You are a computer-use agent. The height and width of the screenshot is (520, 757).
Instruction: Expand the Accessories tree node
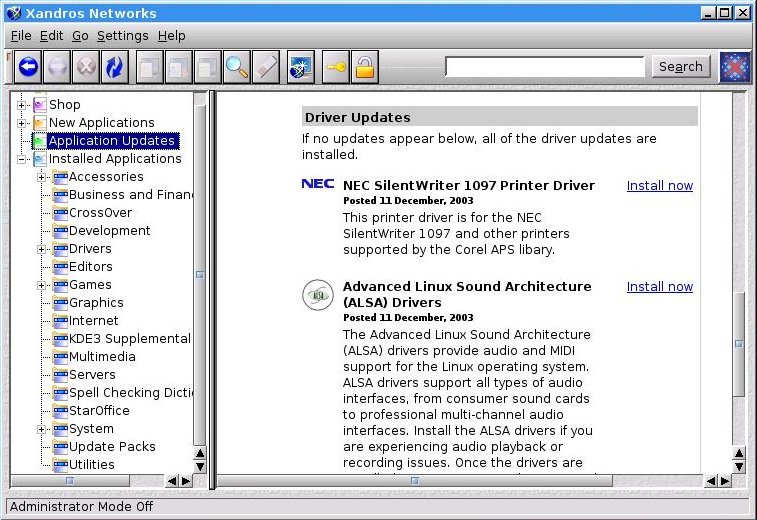coord(43,177)
